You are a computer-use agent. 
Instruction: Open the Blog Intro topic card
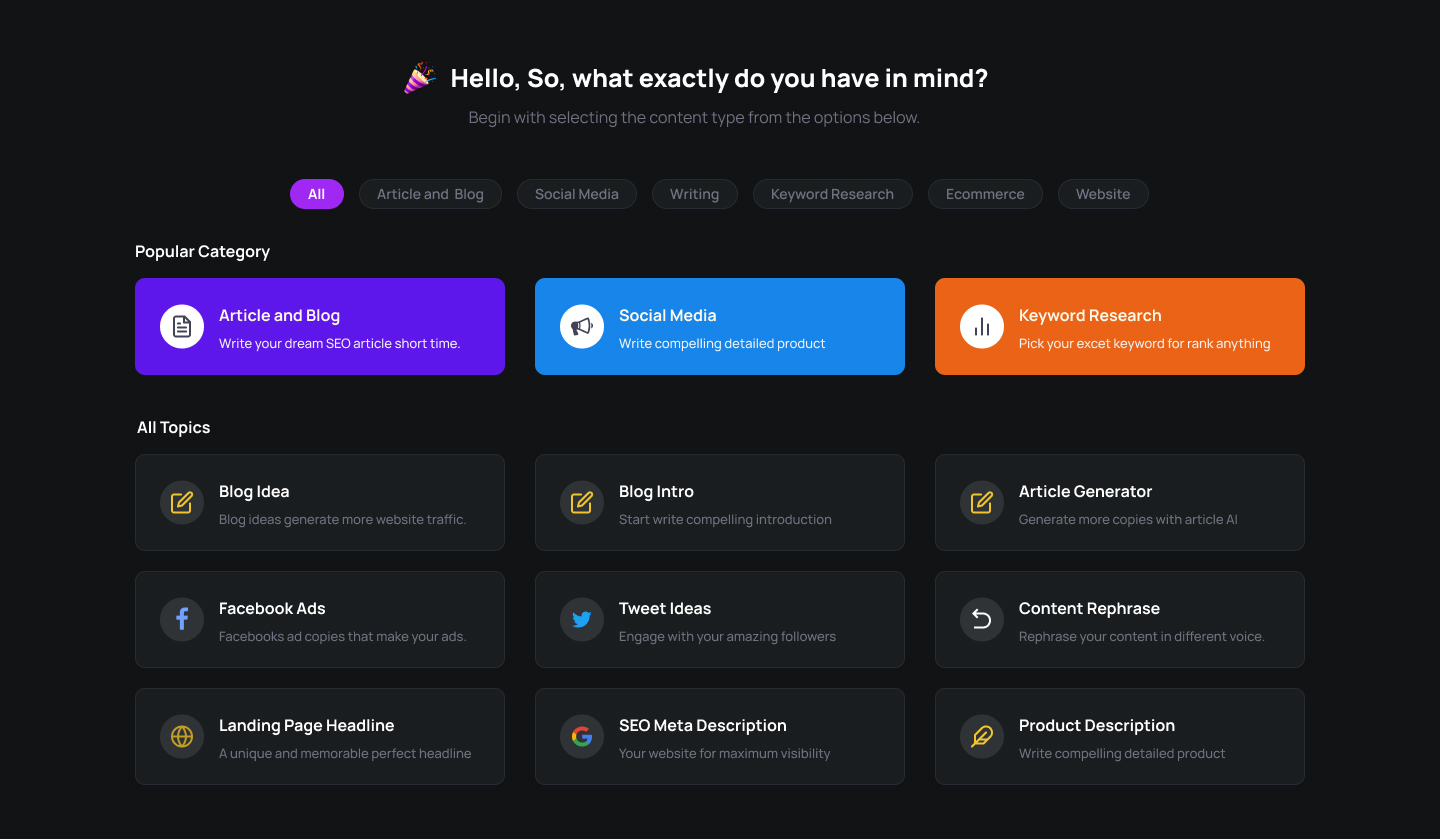coord(719,503)
